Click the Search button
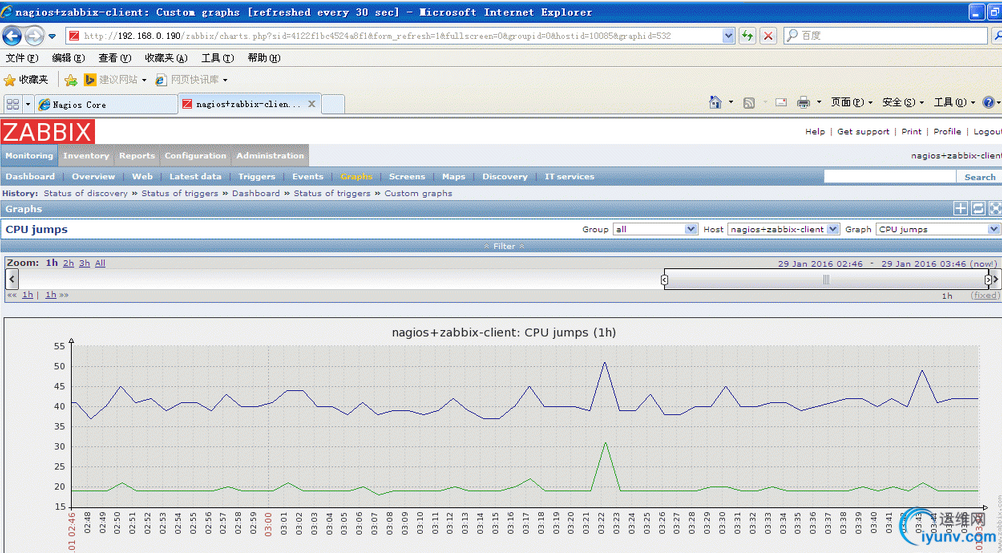The width and height of the screenshot is (1002, 553). pos(980,177)
